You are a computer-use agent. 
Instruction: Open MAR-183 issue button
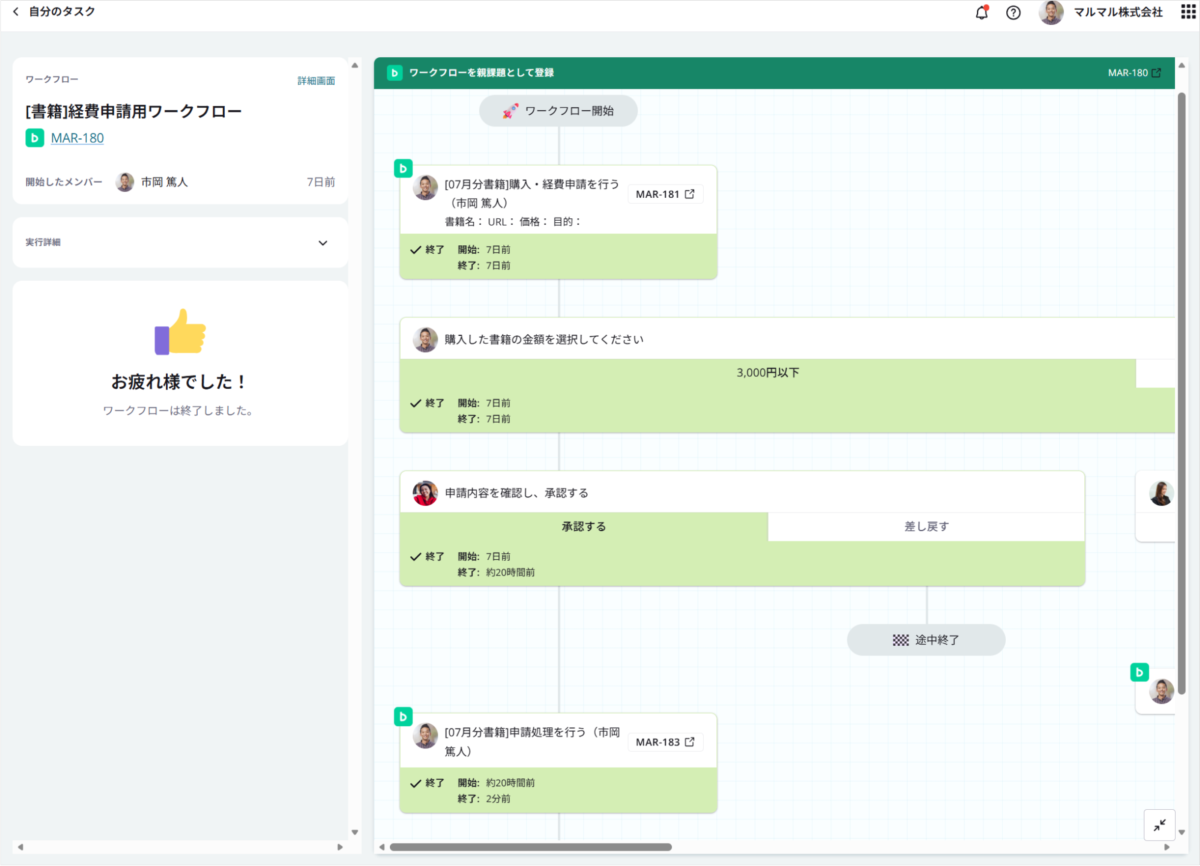[x=665, y=742]
